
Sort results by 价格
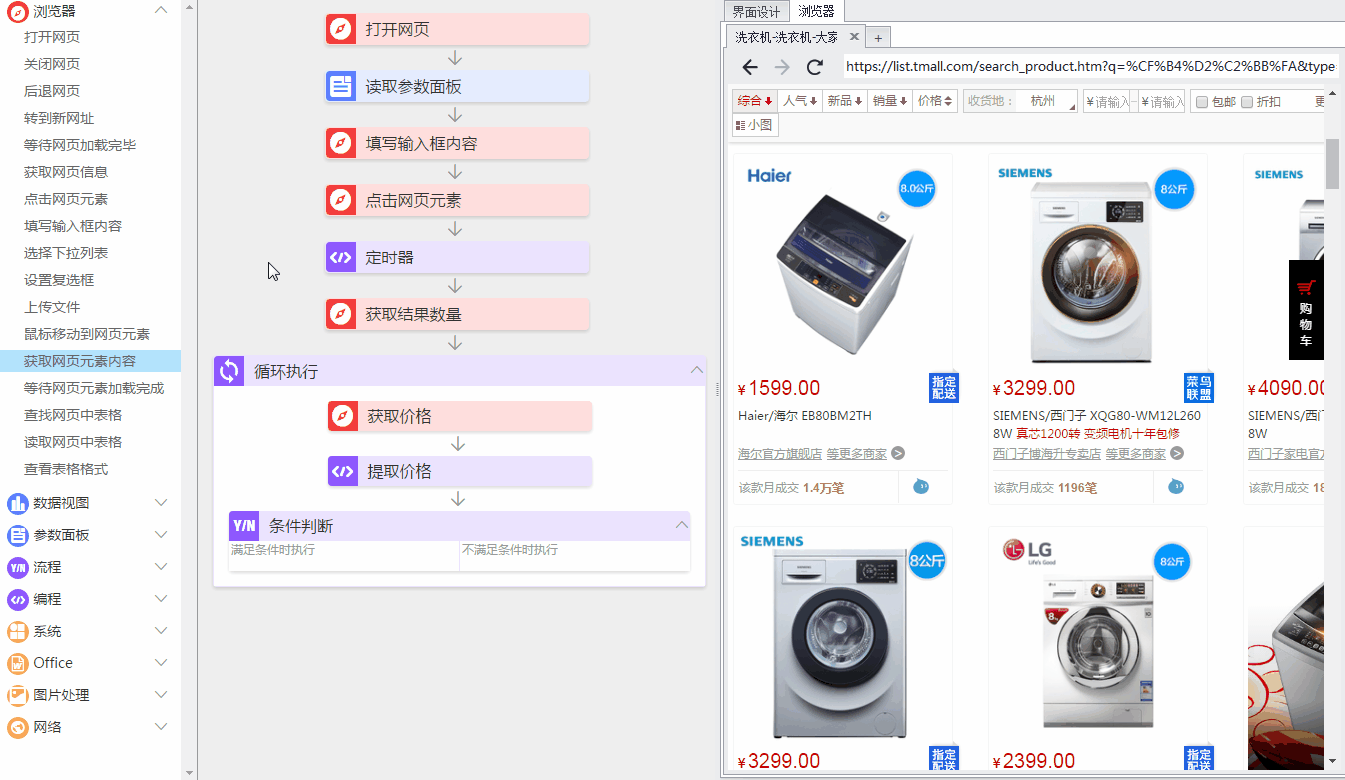click(x=936, y=101)
